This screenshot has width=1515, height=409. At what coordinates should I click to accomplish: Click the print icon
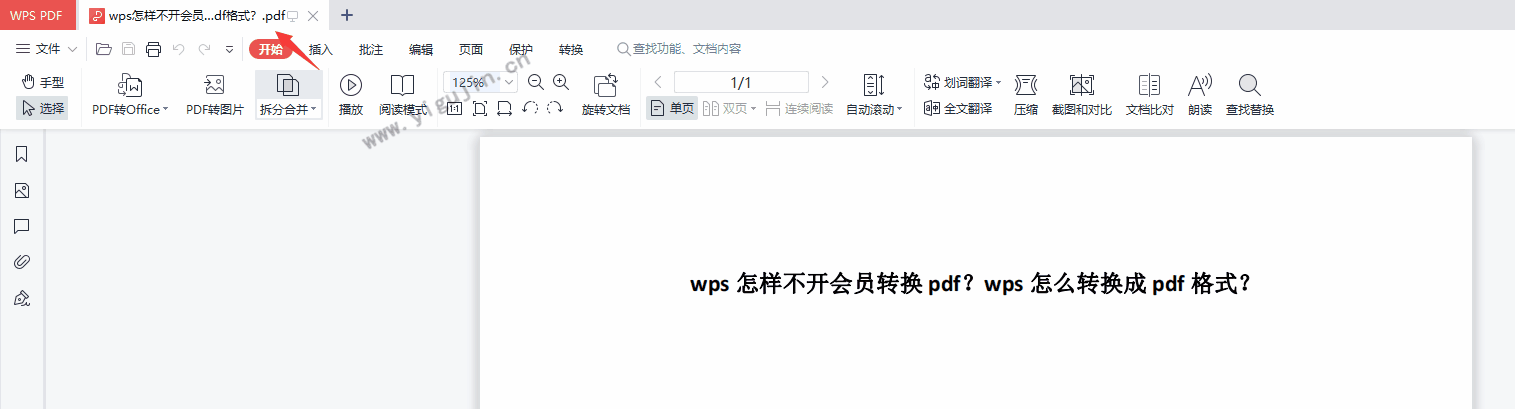coord(153,49)
